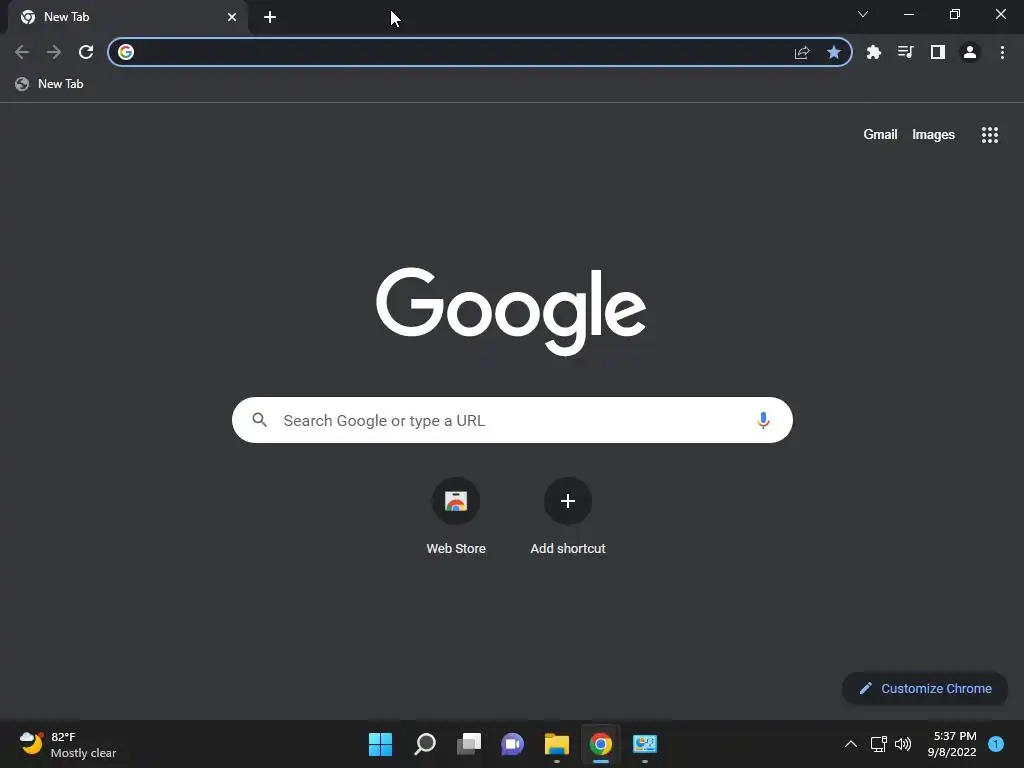Open the New Tab bookmark in bookmarks bar
The height and width of the screenshot is (768, 1024).
coord(50,84)
